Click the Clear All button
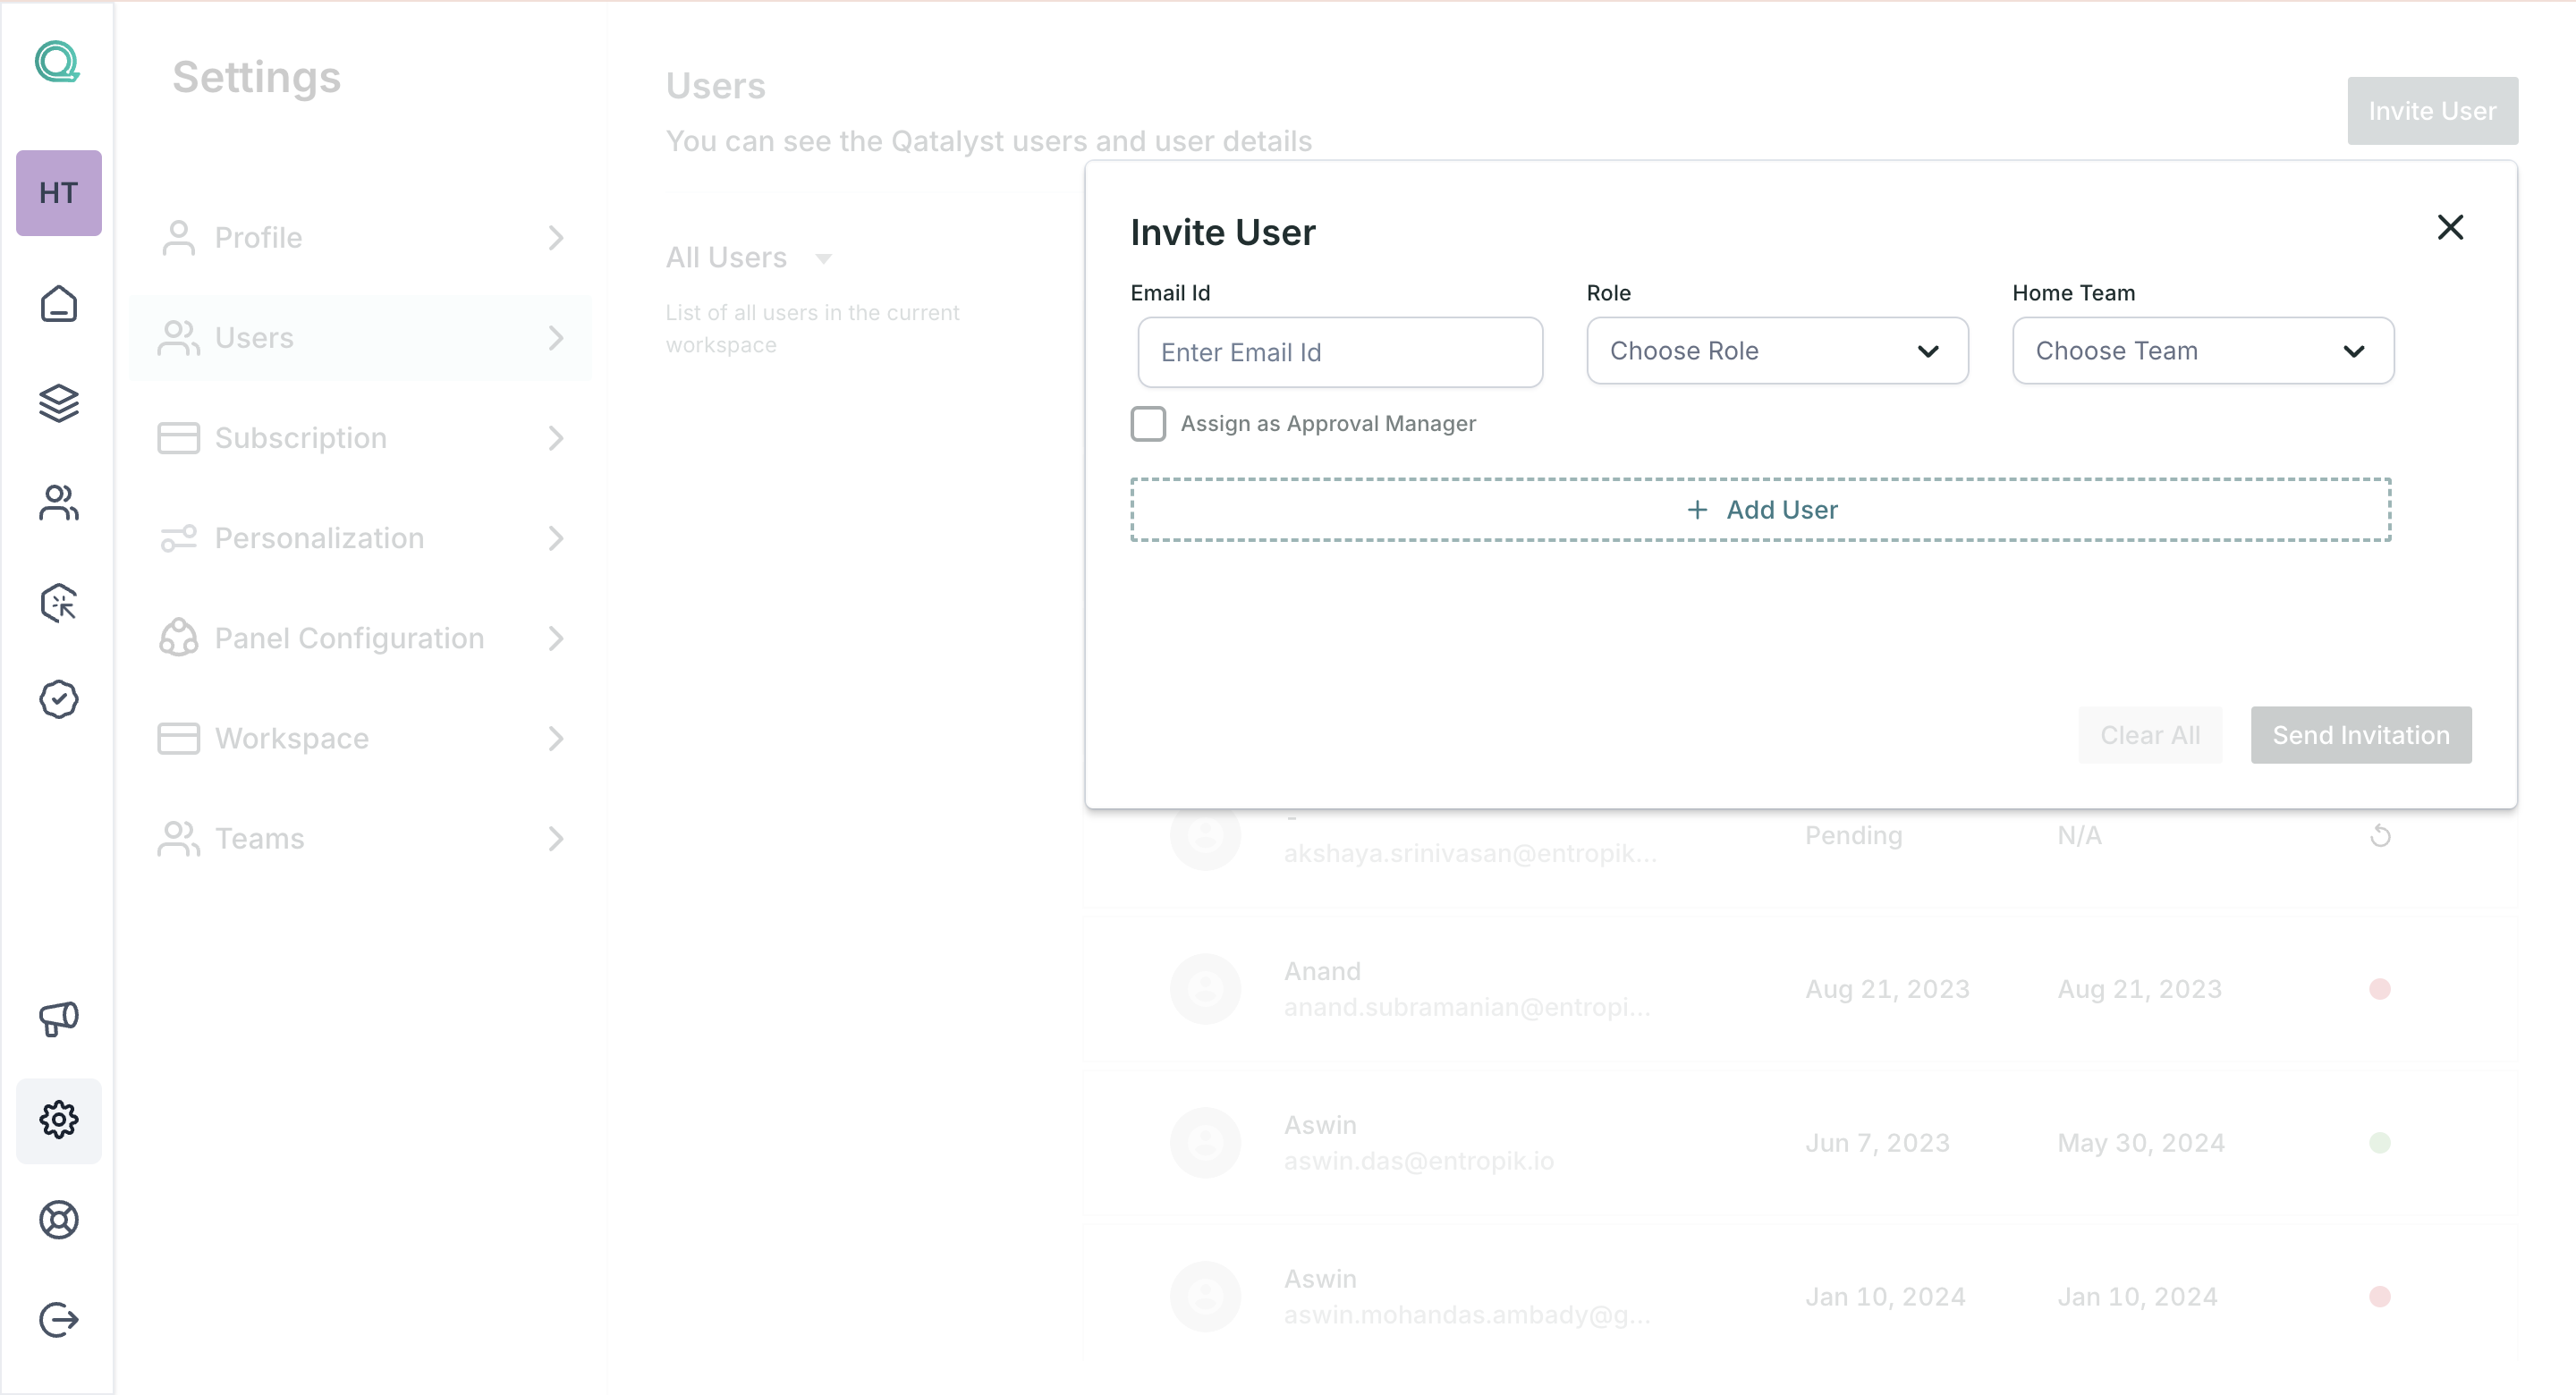This screenshot has height=1395, width=2576. tap(2150, 735)
